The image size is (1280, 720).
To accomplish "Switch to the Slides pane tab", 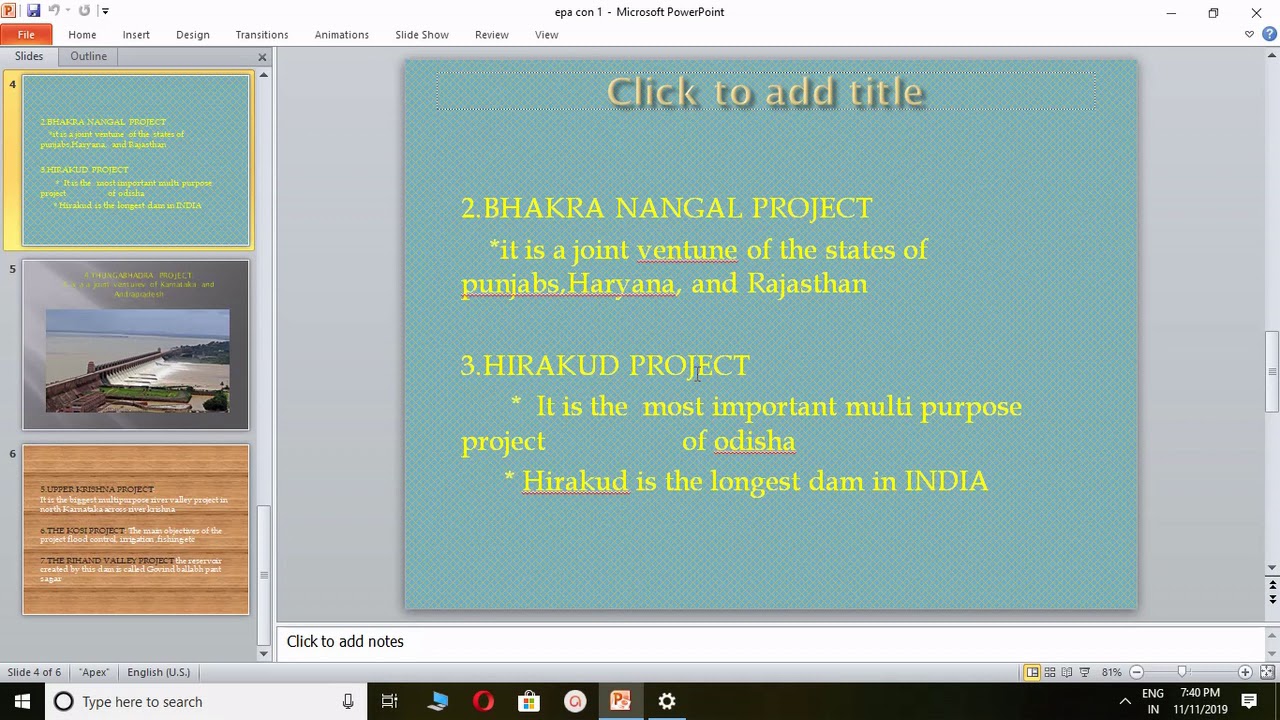I will tap(29, 56).
